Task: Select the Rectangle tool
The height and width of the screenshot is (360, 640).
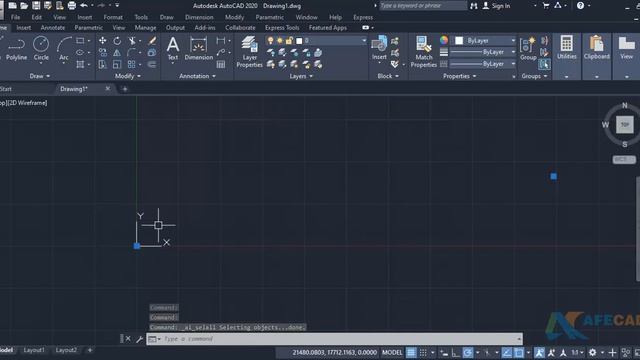Action: (x=80, y=40)
